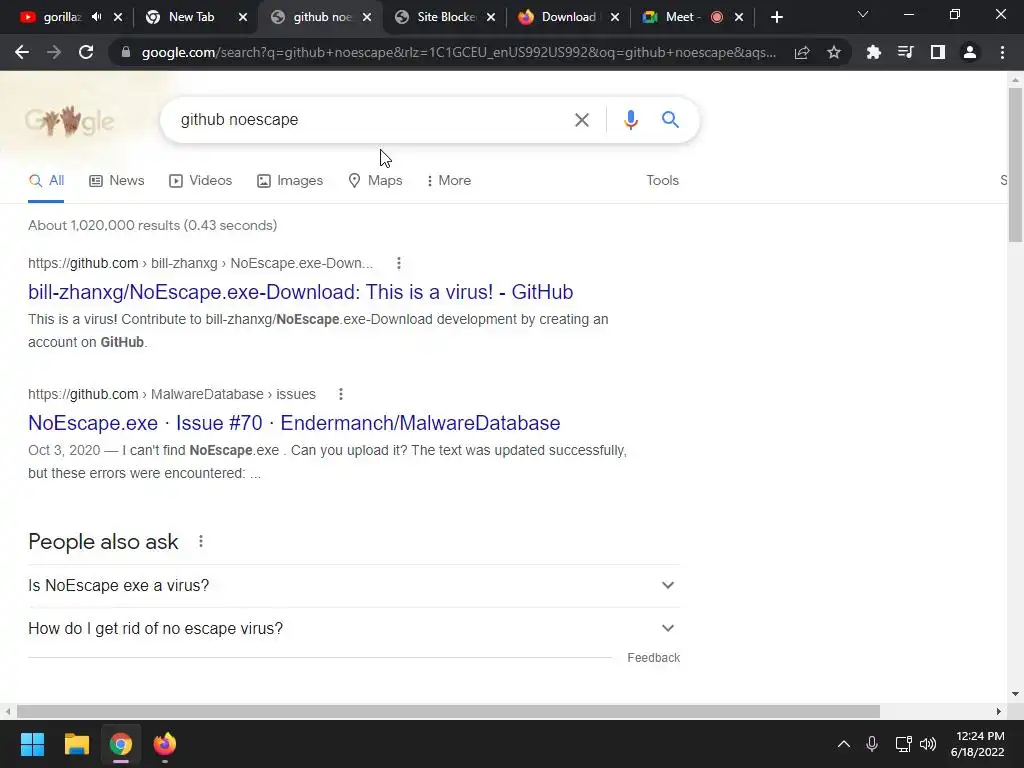1024x768 pixels.
Task: Close the Site Blocker tab
Action: [x=491, y=17]
